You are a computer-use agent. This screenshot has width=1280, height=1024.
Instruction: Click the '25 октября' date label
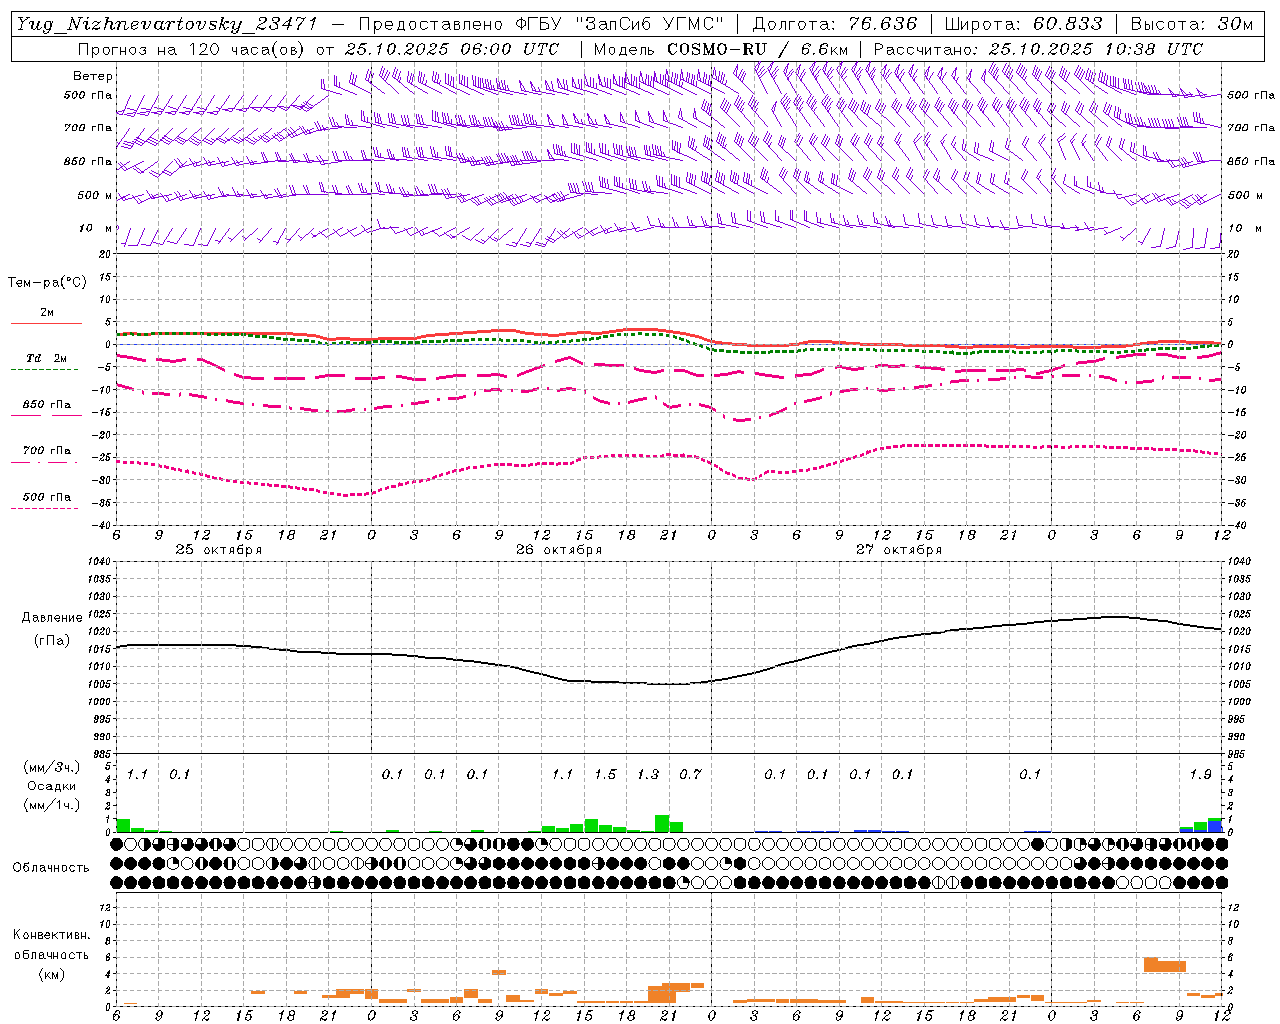[219, 550]
